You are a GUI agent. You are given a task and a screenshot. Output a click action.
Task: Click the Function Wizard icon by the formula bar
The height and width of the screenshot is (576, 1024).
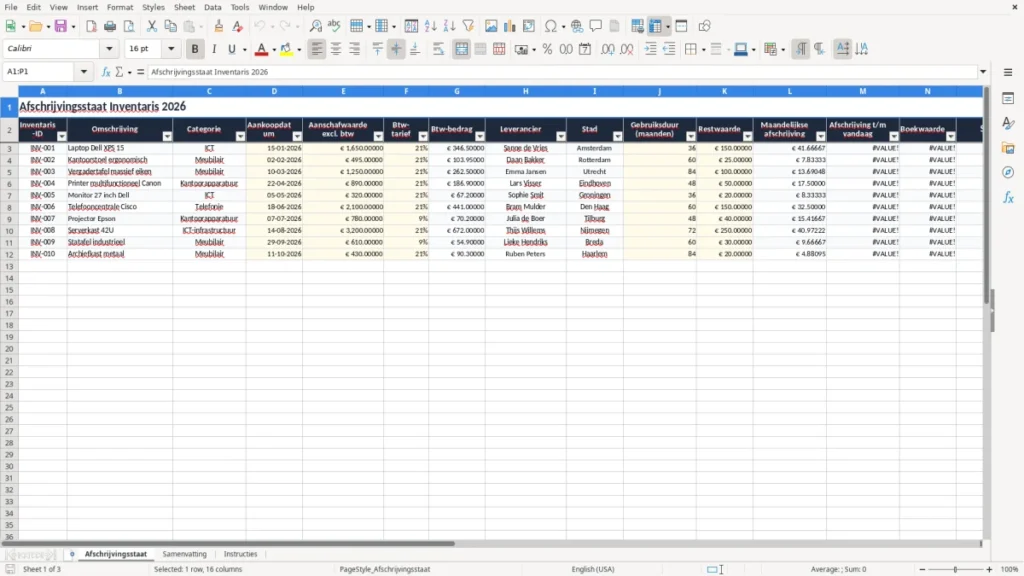105,72
